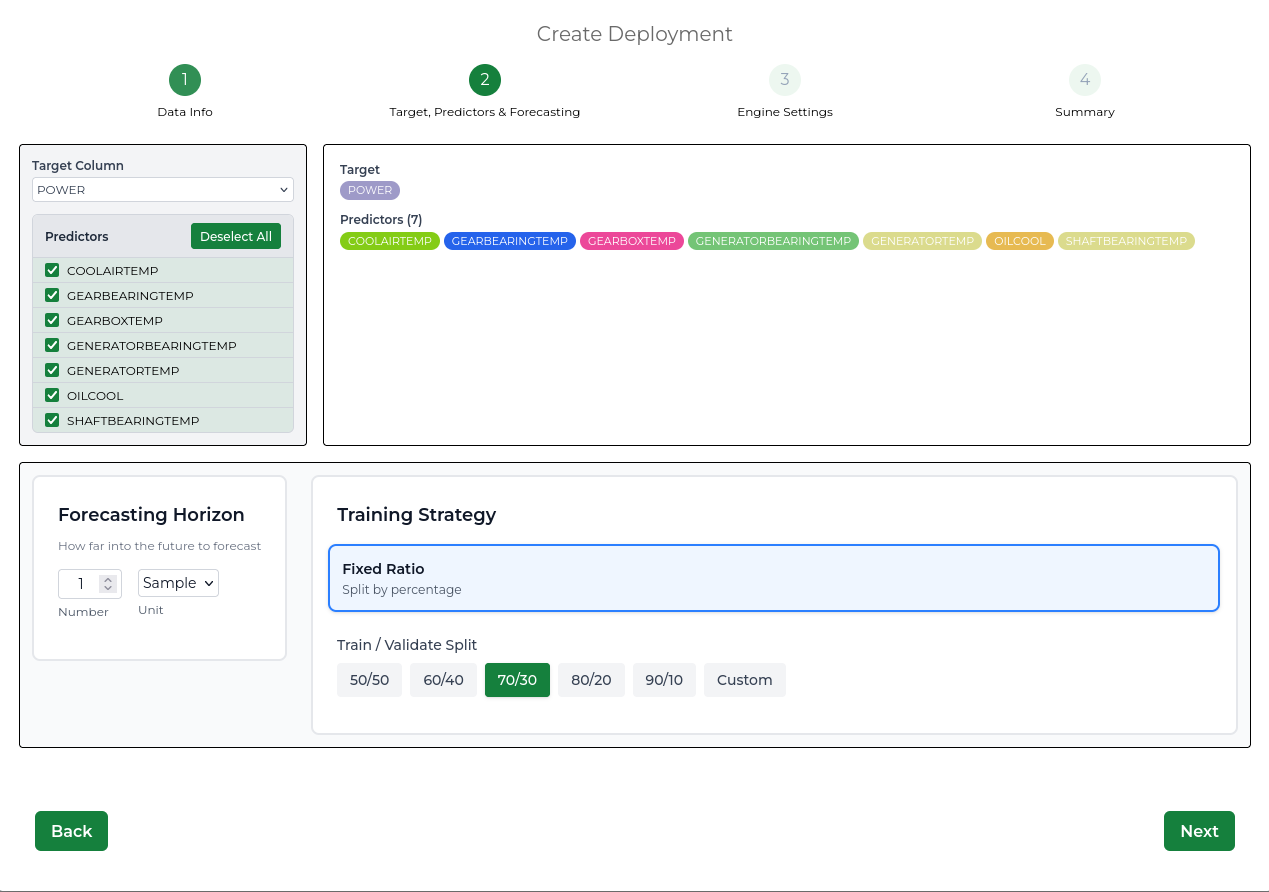This screenshot has width=1269, height=892.
Task: Click the COOLAIRTEMP label in predictors list
Action: [x=112, y=271]
